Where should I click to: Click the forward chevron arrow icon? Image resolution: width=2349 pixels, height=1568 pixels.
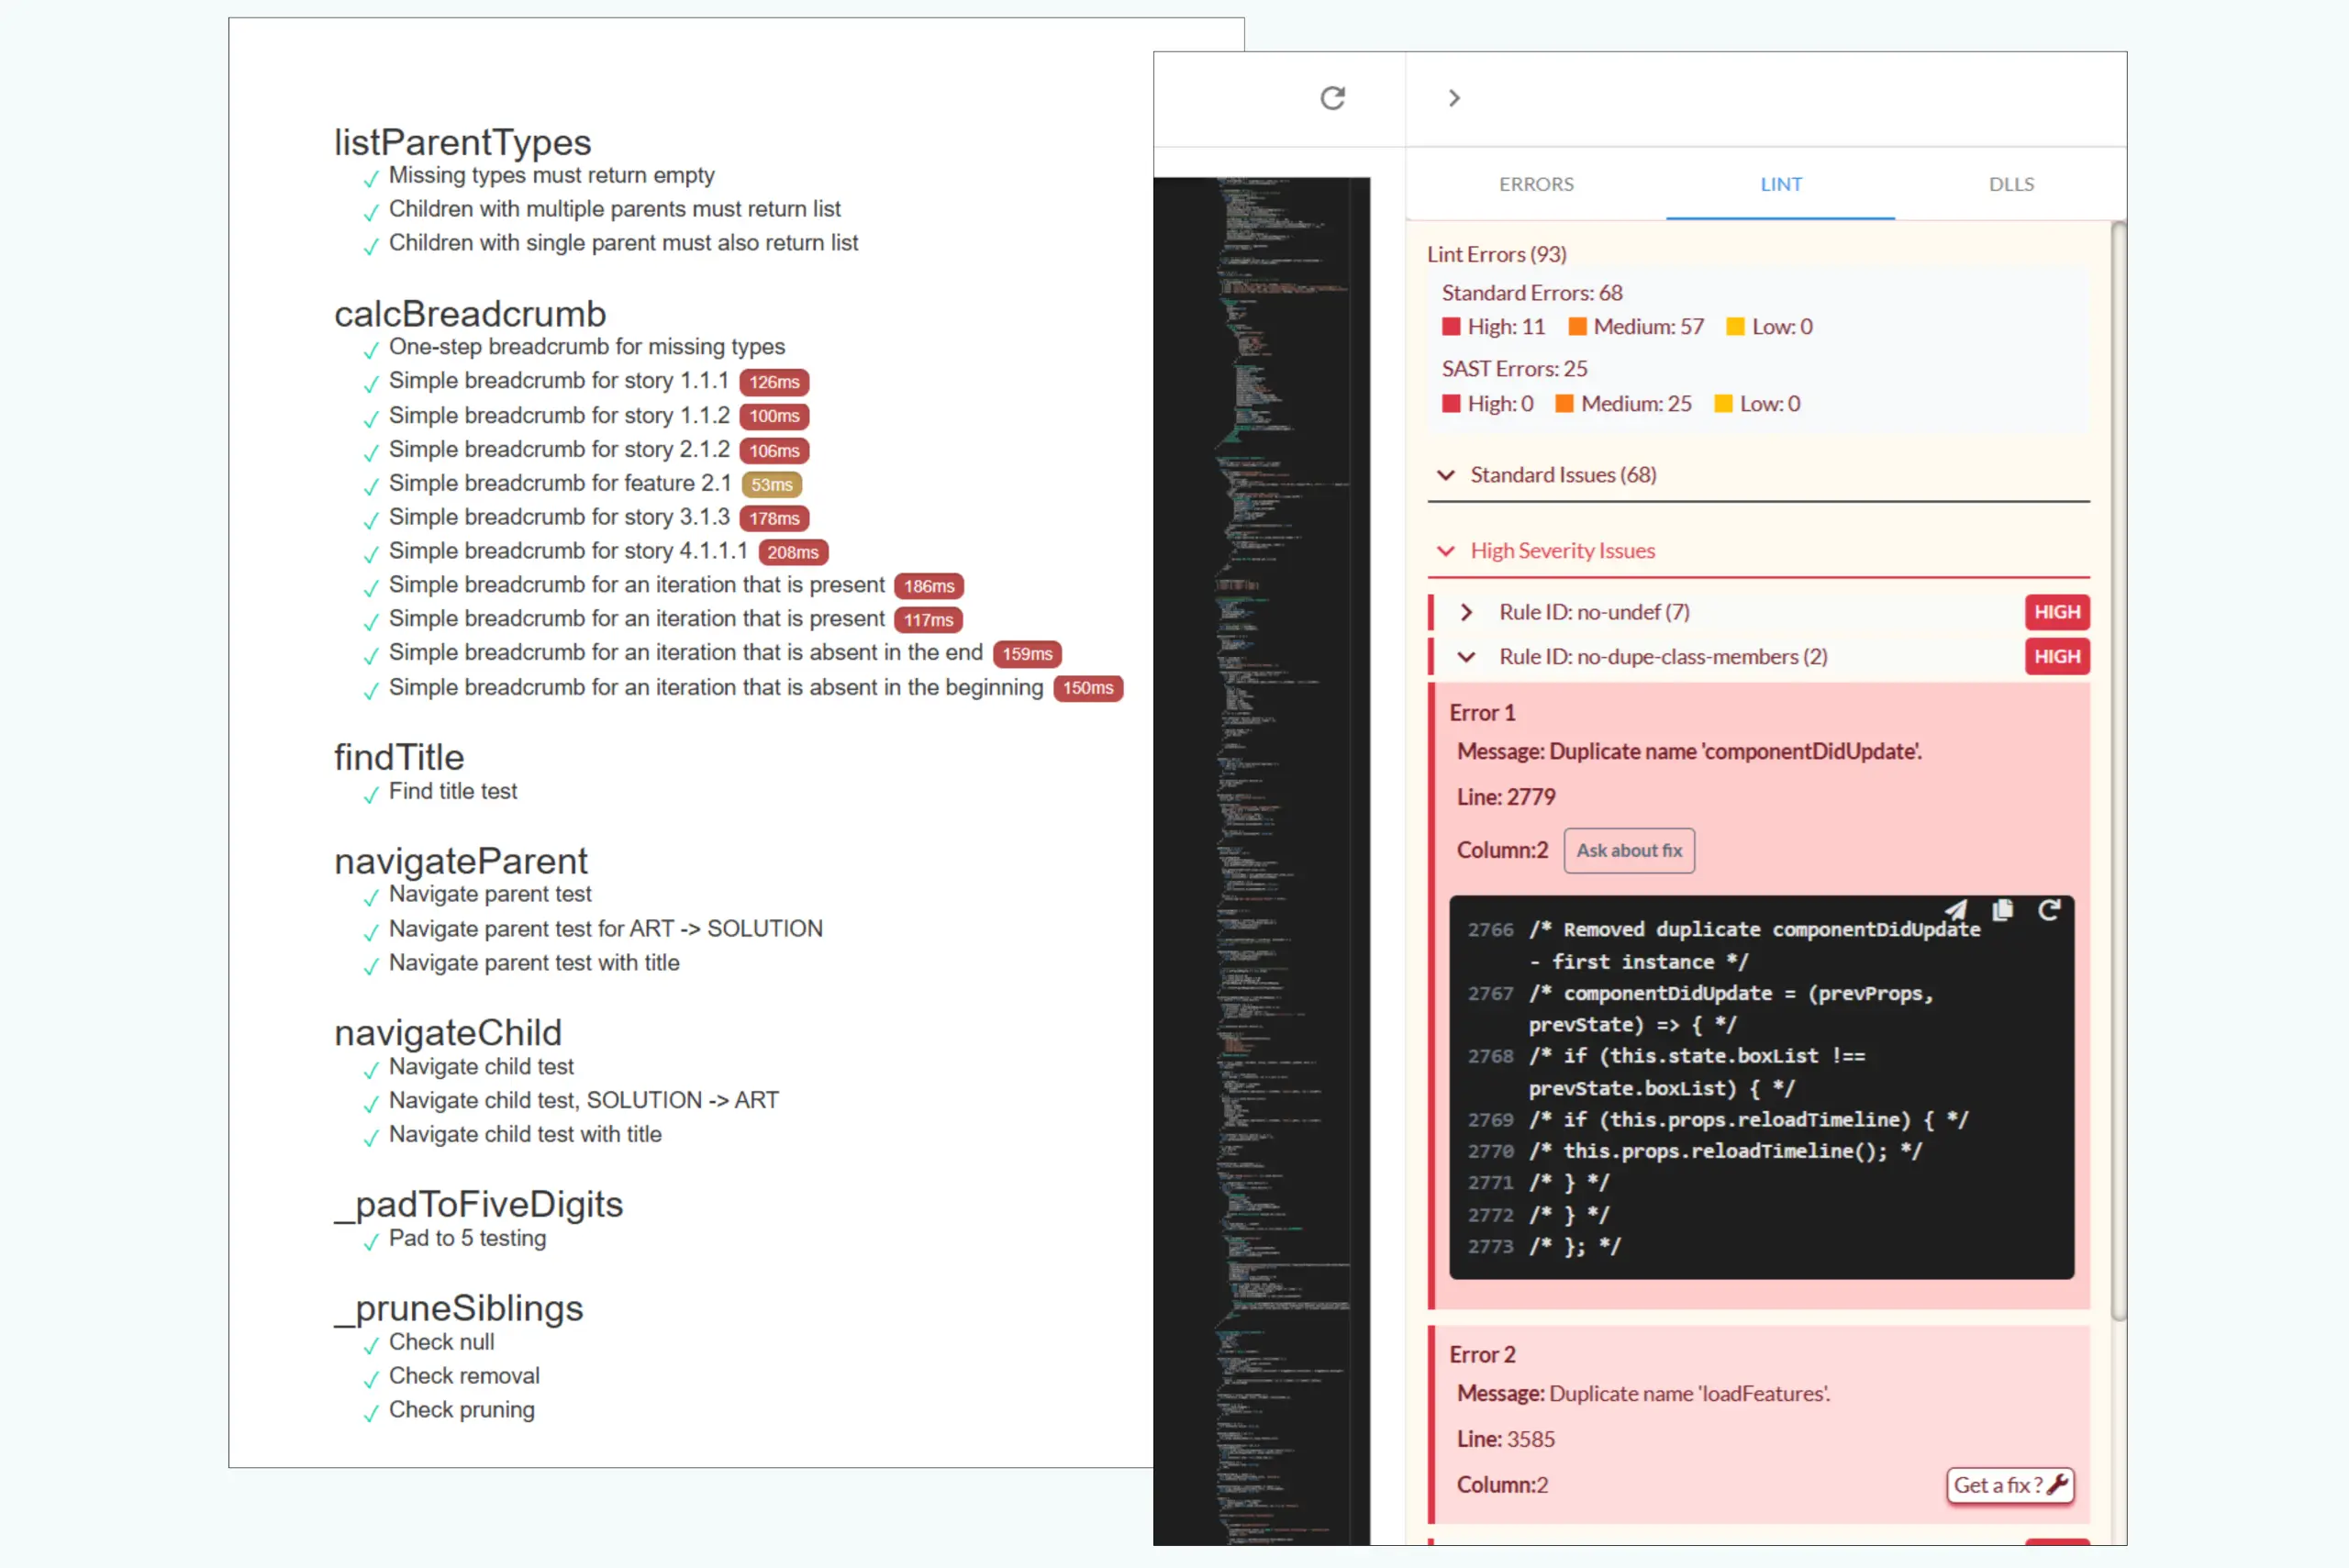click(x=1454, y=98)
